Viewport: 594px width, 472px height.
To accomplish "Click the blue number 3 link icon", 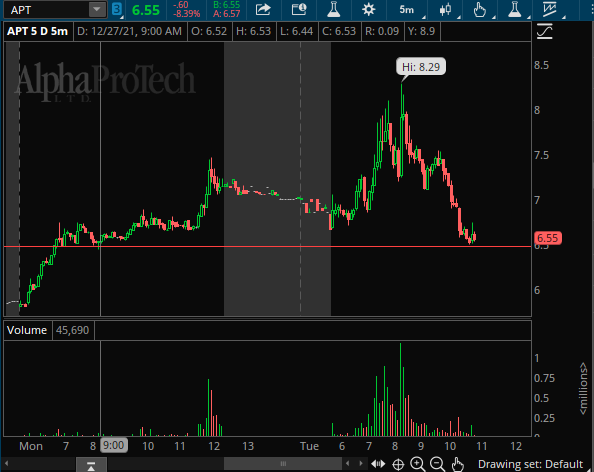I will coord(117,9).
